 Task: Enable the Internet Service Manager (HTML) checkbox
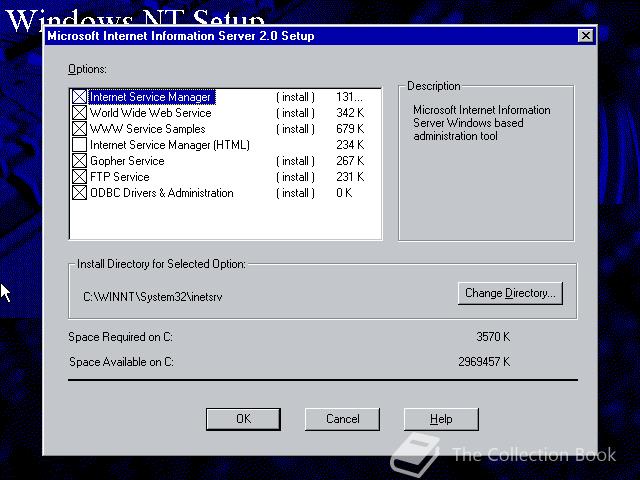point(79,144)
